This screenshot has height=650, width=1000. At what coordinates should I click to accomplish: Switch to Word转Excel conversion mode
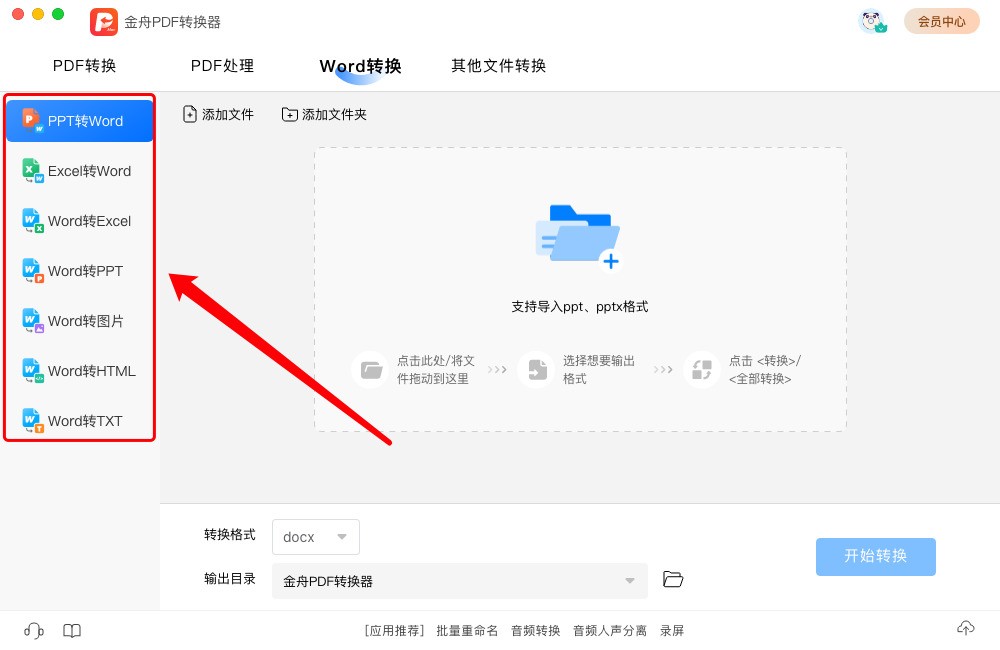pos(79,220)
